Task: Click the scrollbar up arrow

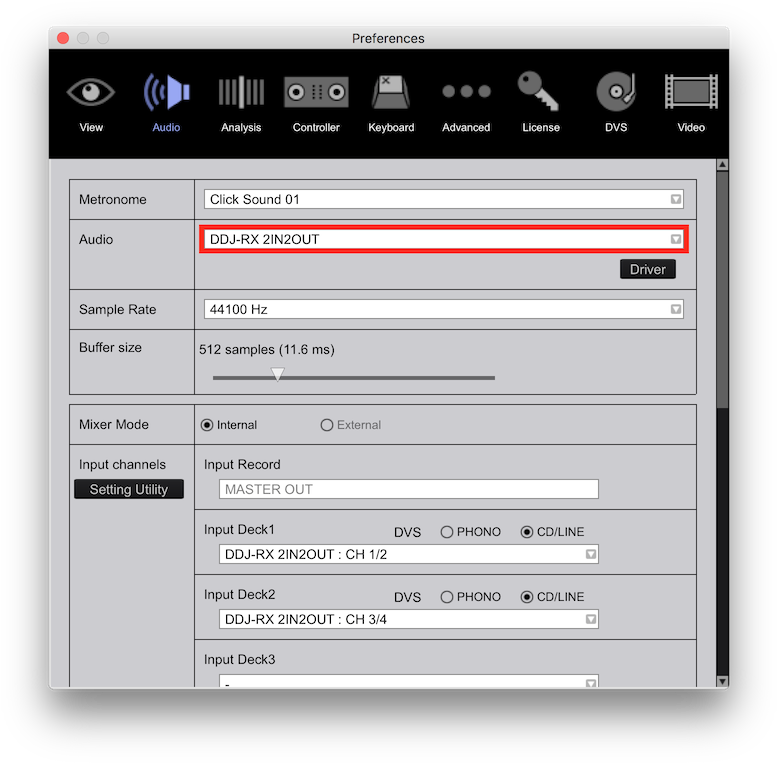Action: [x=722, y=164]
